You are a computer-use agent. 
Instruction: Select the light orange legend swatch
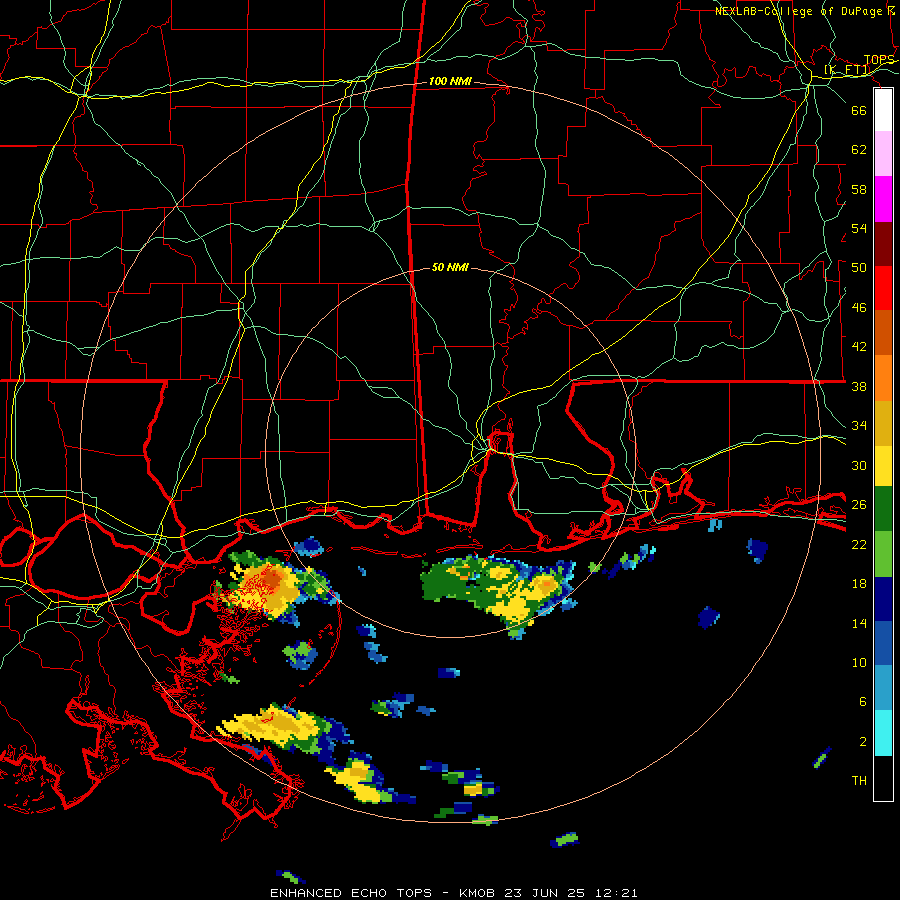tap(883, 378)
